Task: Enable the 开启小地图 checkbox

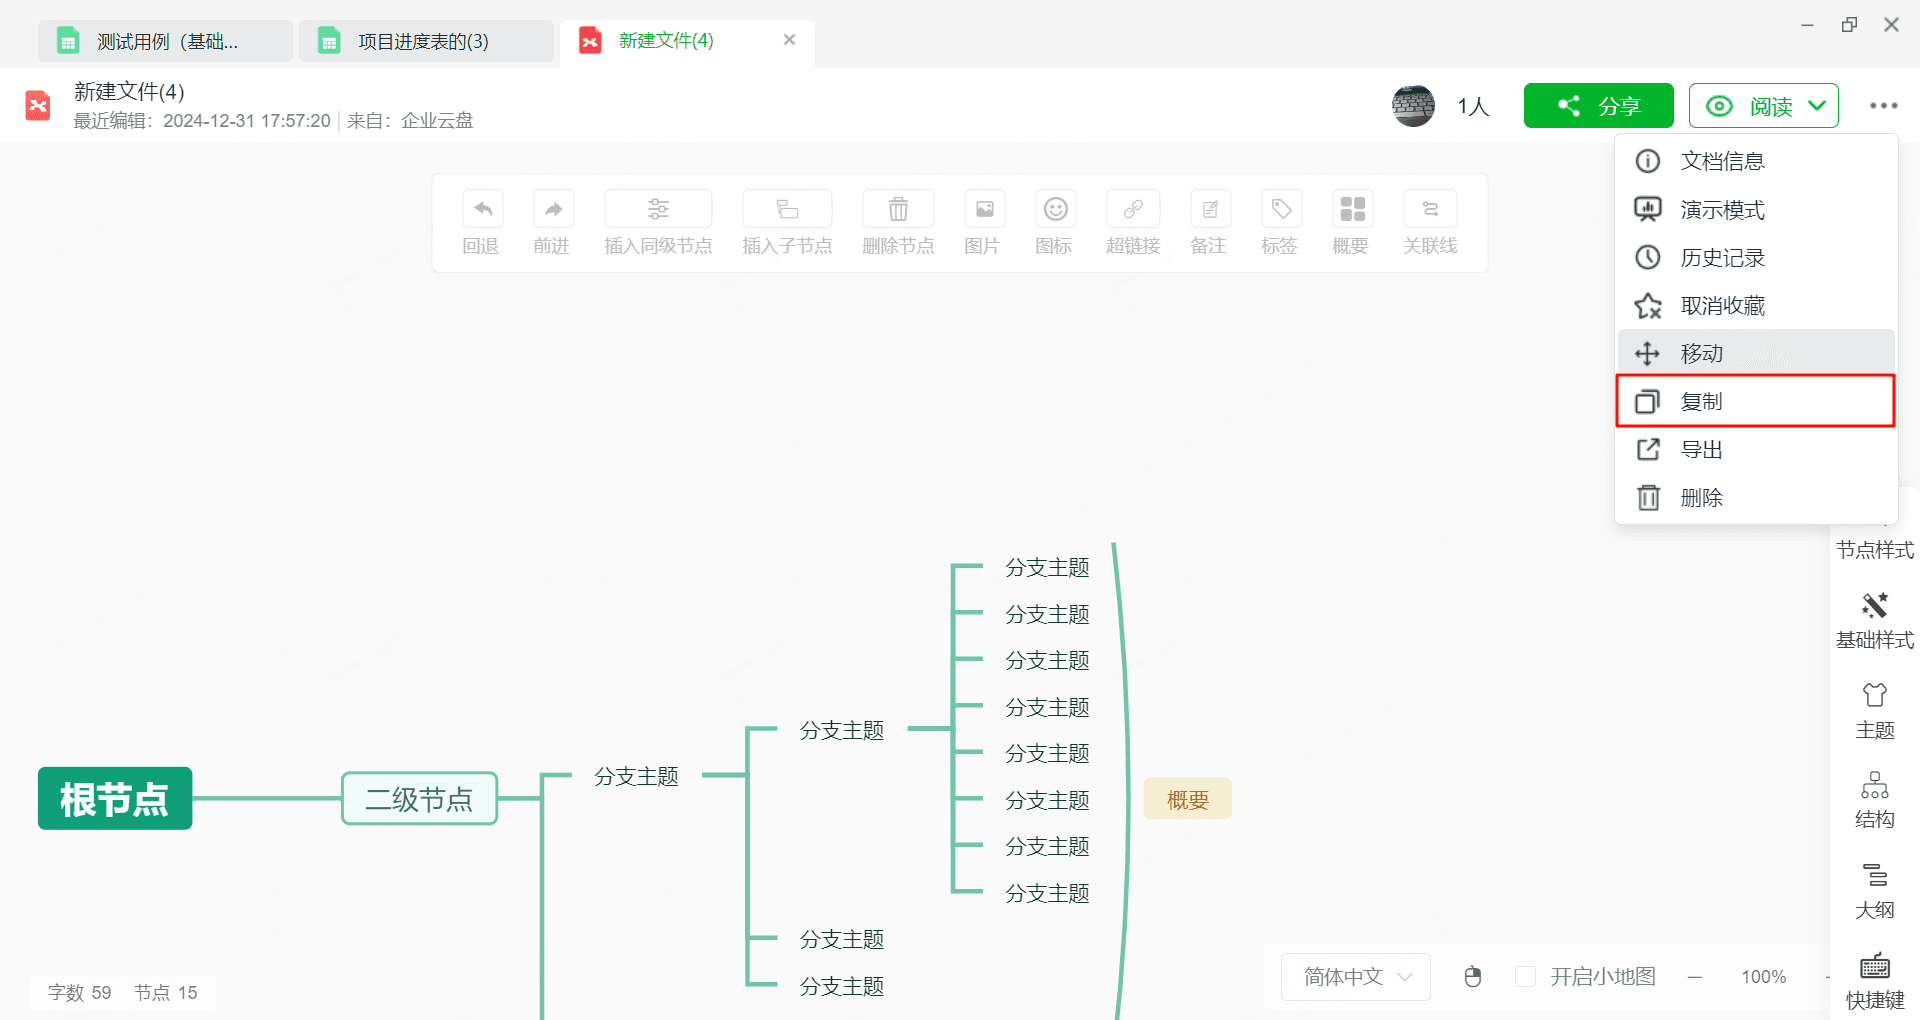Action: [1525, 976]
